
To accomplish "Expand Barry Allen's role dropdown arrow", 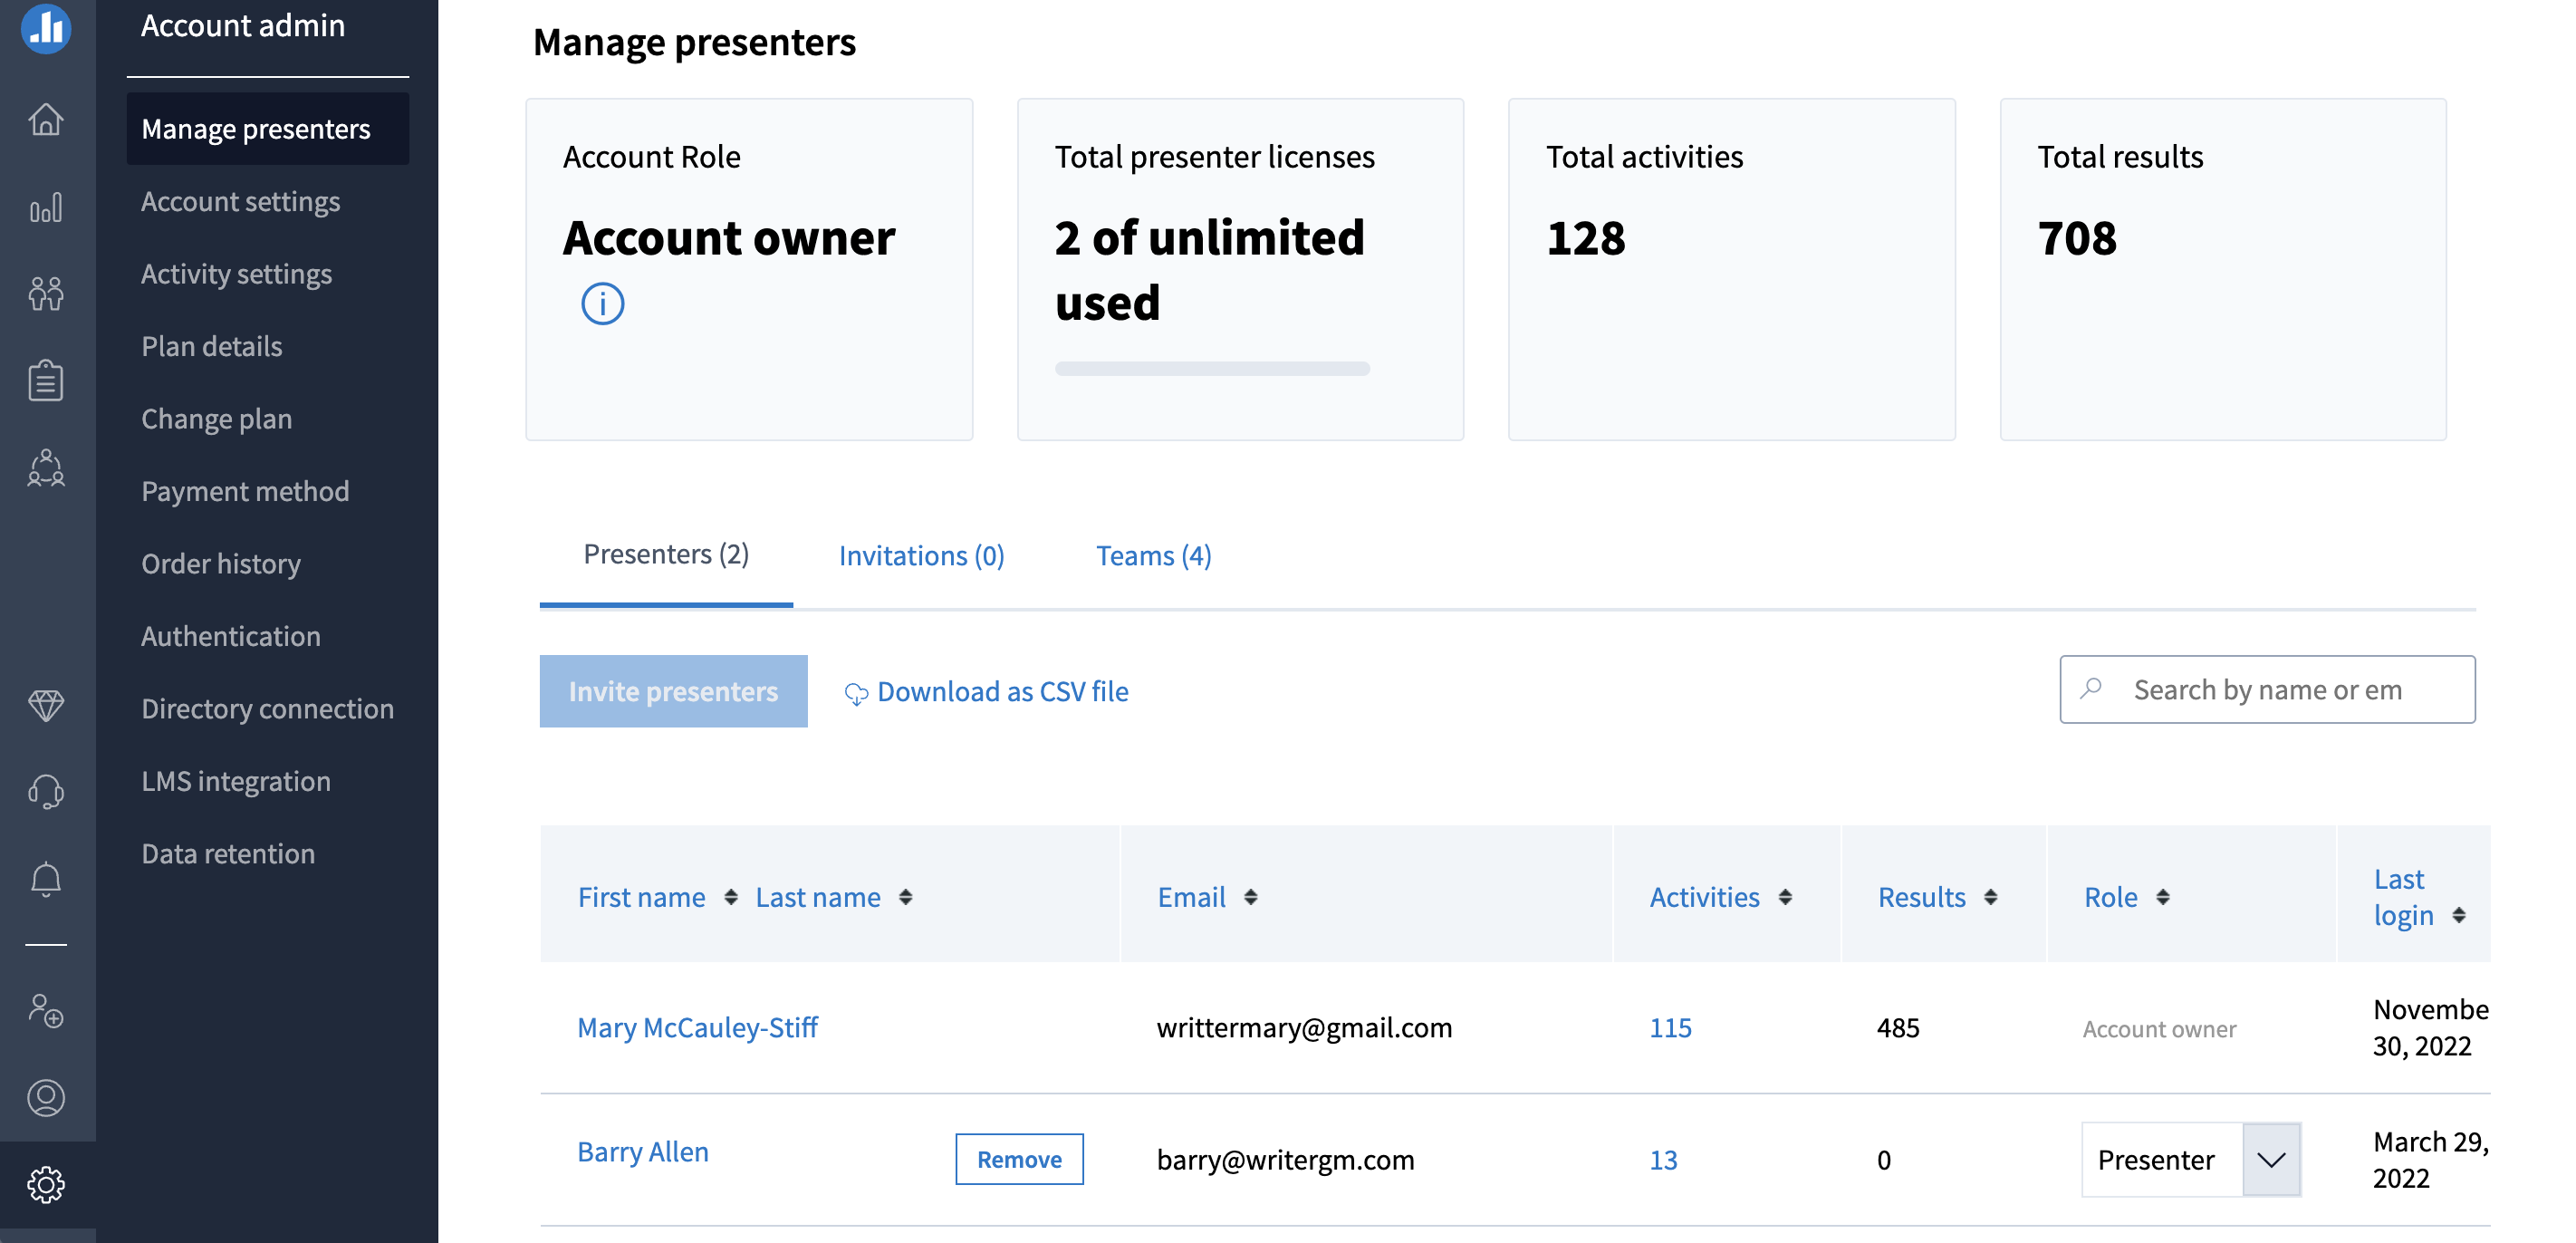I will click(x=2271, y=1159).
